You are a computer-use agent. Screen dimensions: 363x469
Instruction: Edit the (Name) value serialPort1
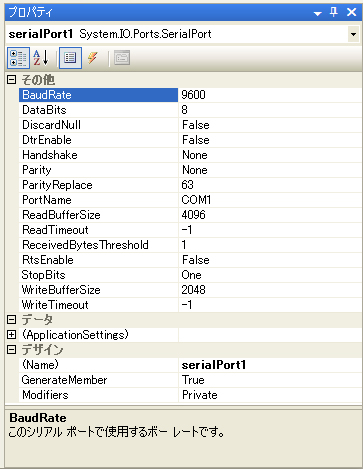point(270,365)
